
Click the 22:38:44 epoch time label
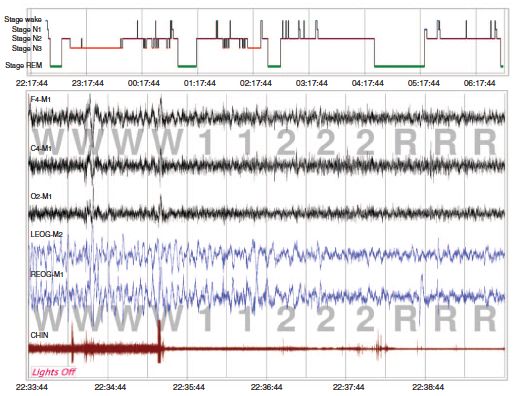click(428, 387)
